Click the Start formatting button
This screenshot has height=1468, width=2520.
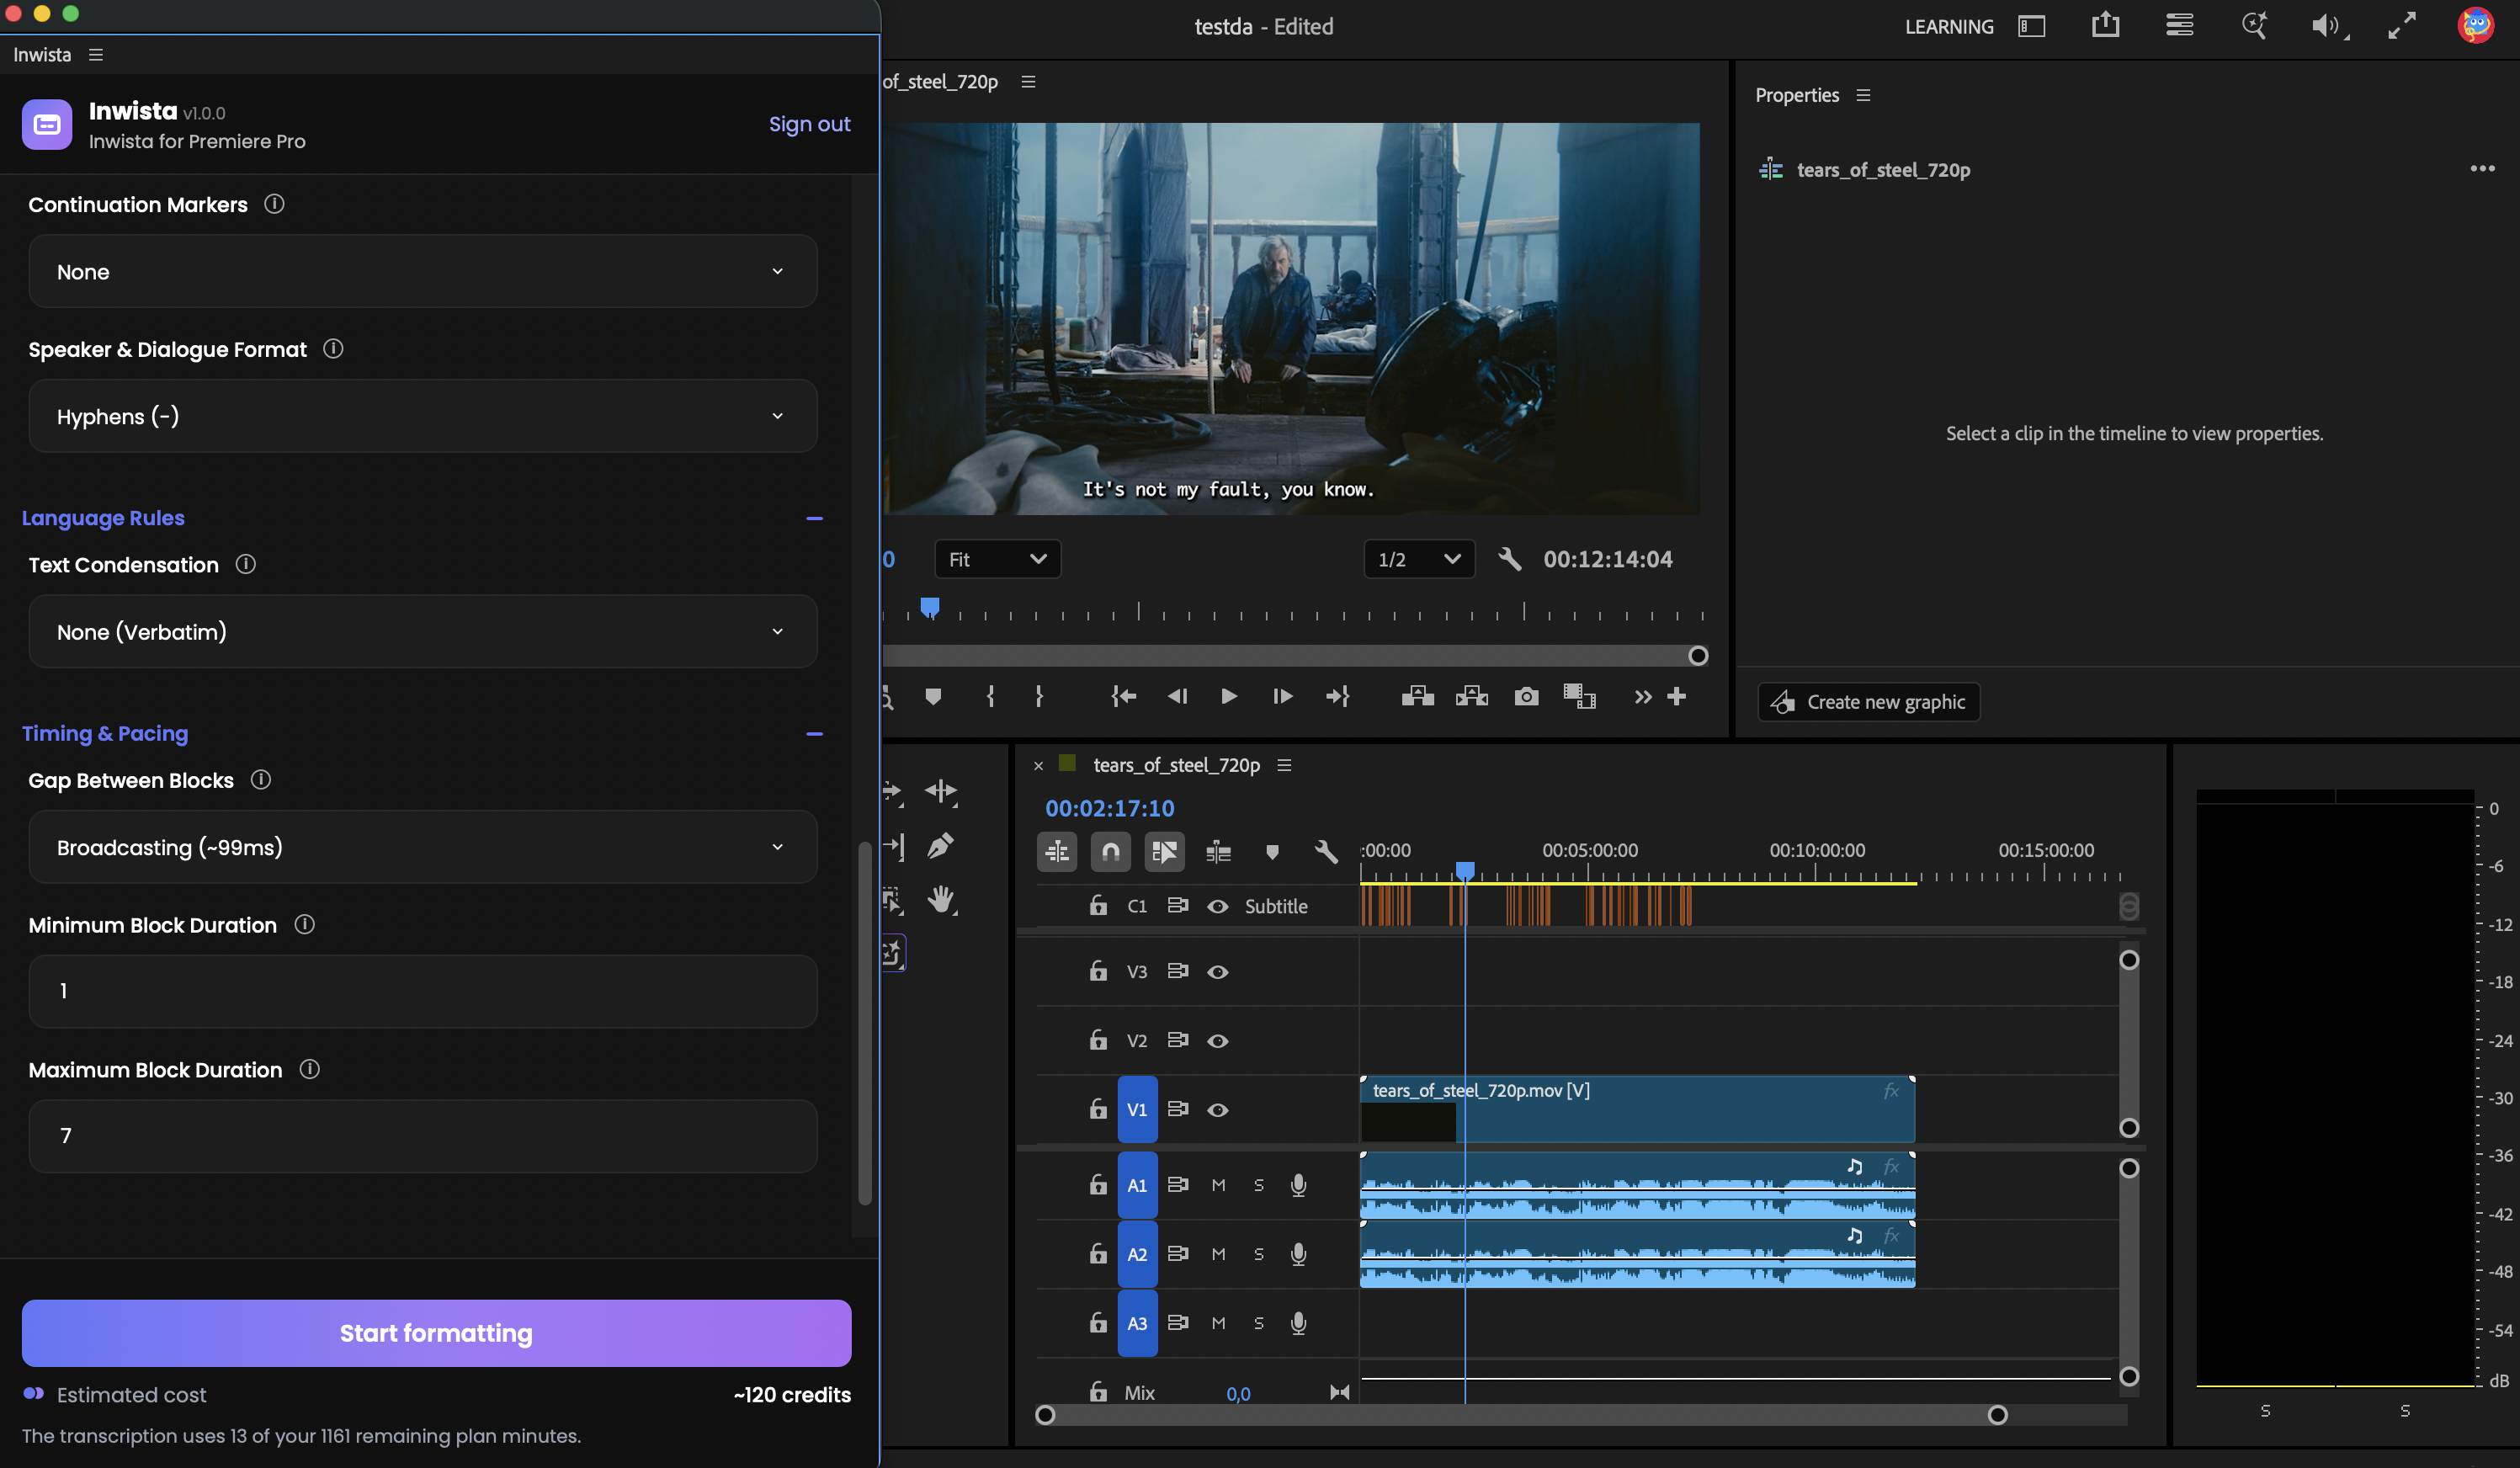[x=436, y=1333]
